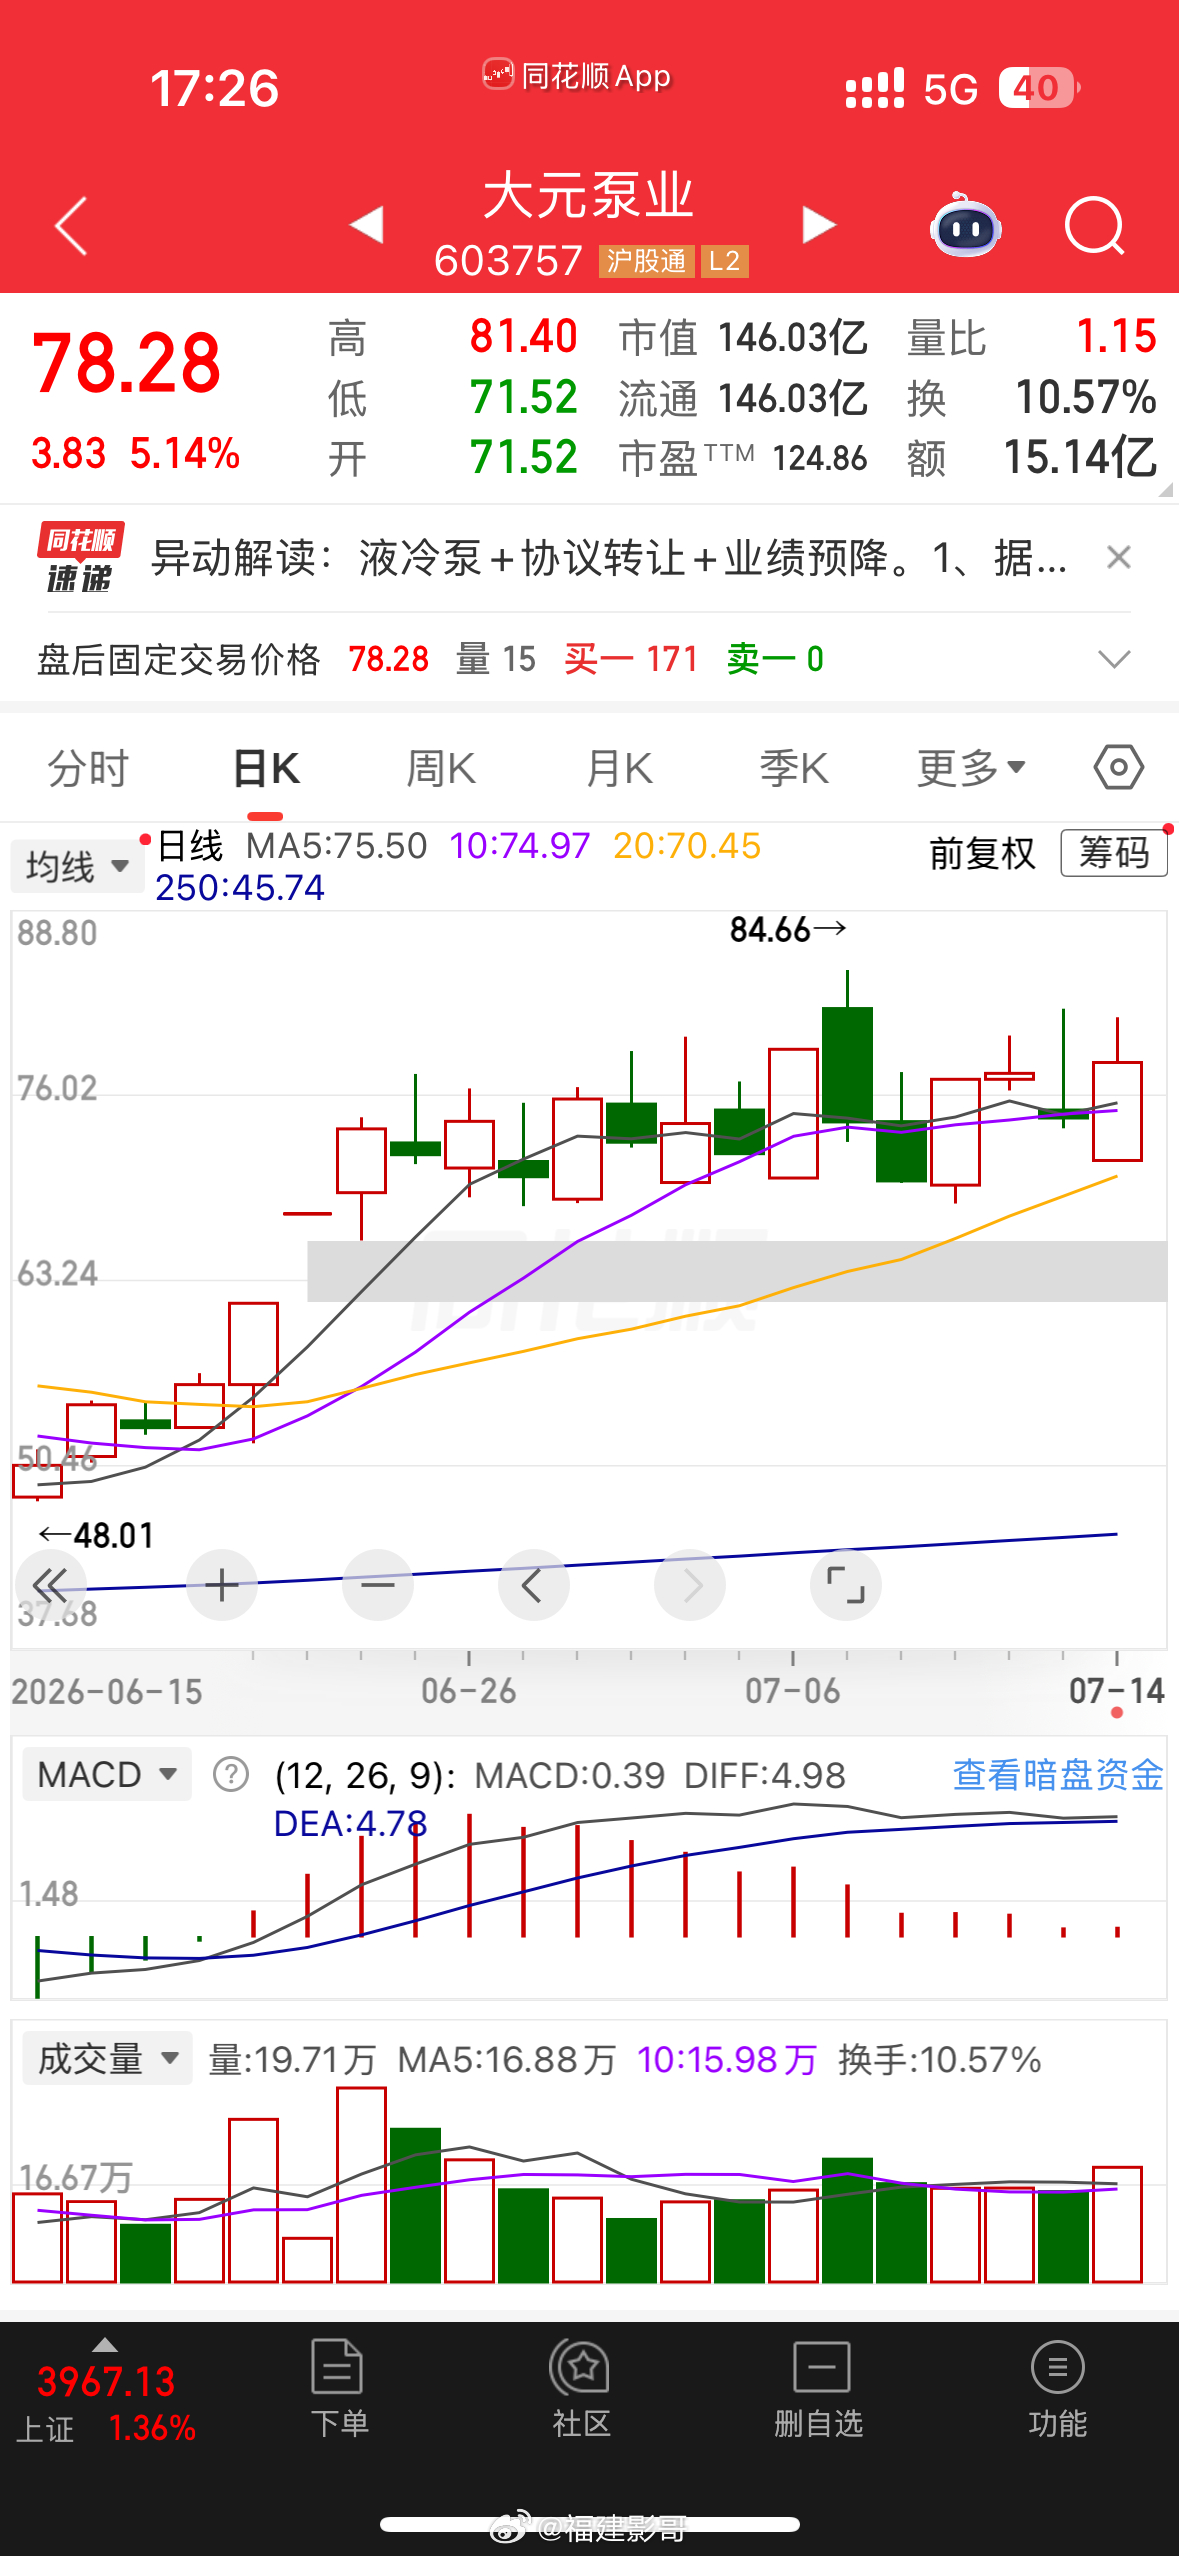Tap 同花顺 App return pill in status bar
The height and width of the screenshot is (2556, 1179).
(577, 76)
